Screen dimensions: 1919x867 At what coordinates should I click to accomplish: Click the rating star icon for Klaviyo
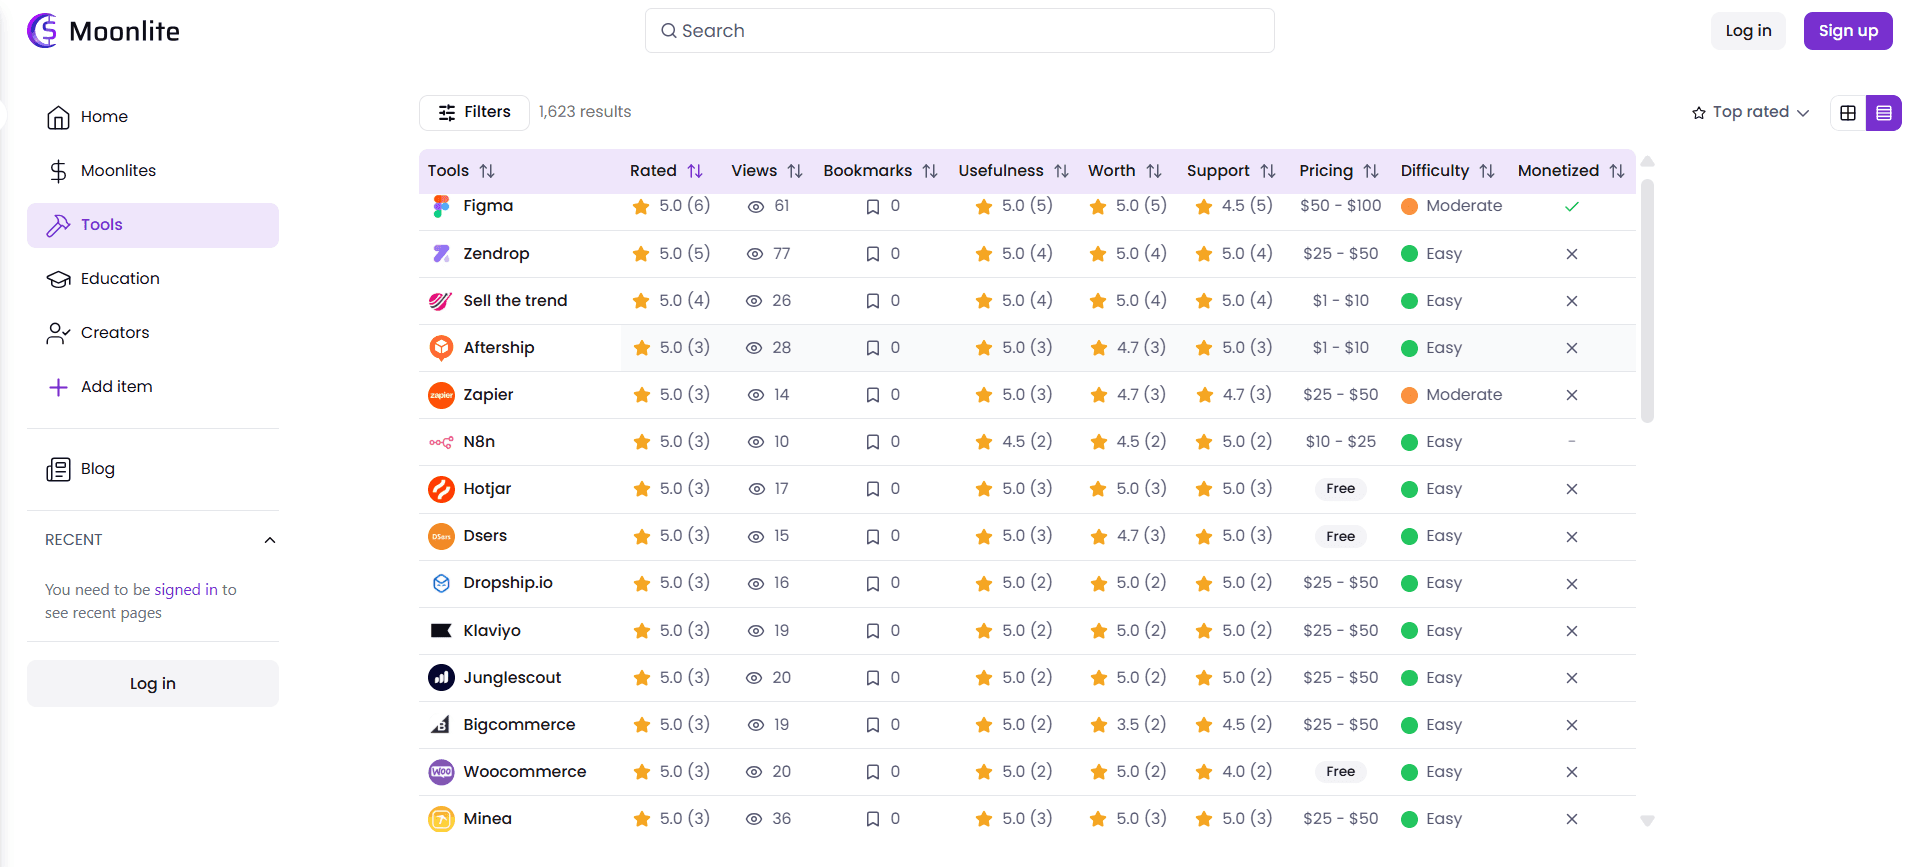642,631
